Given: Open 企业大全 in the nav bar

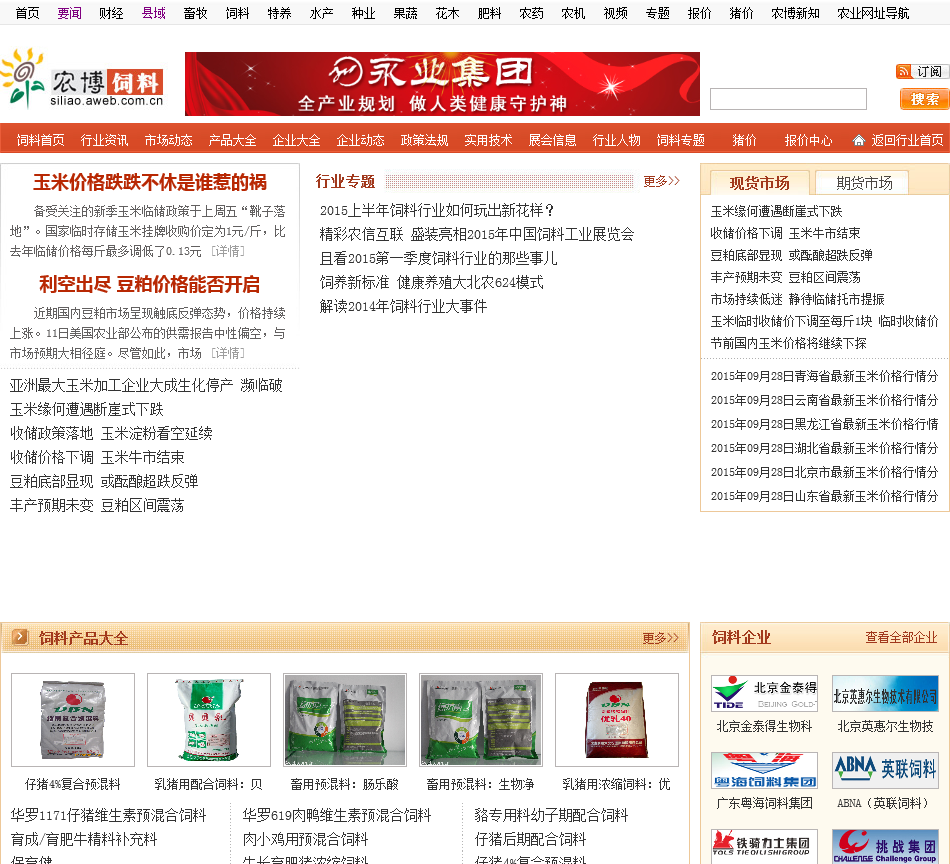Looking at the screenshot, I should (x=296, y=141).
